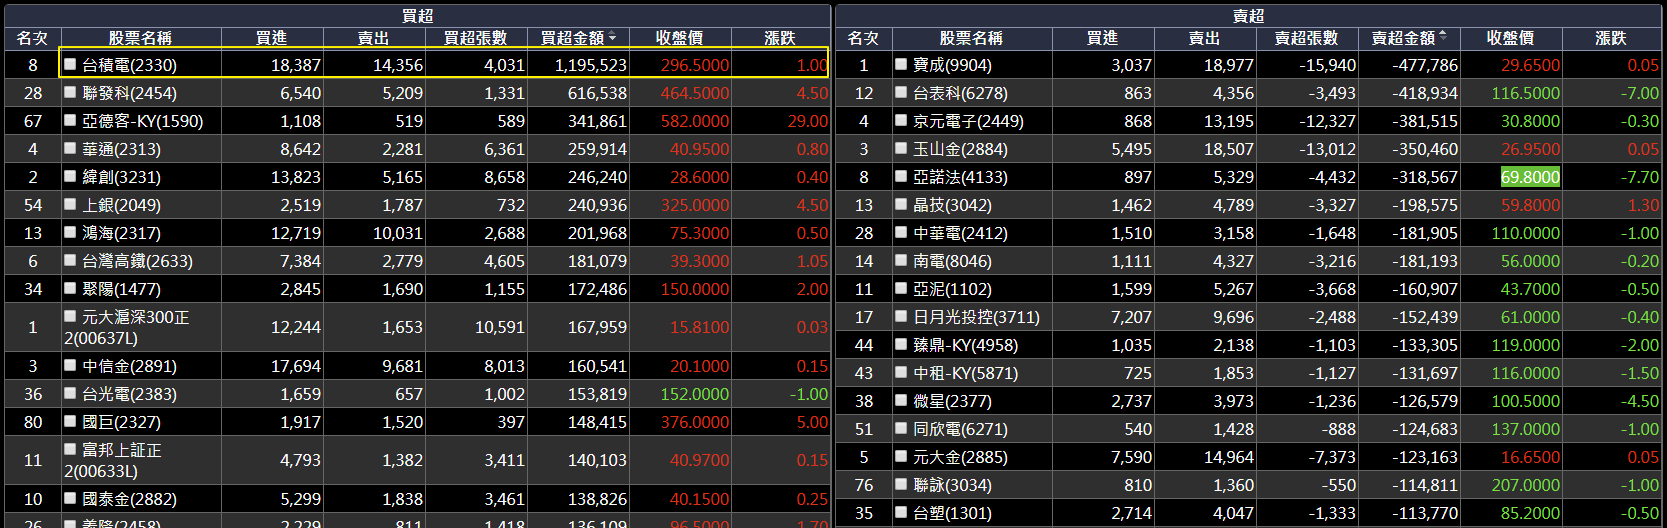Viewport: 1667px width, 528px height.
Task: Open stock 晶技(3042)
Action: pos(952,205)
